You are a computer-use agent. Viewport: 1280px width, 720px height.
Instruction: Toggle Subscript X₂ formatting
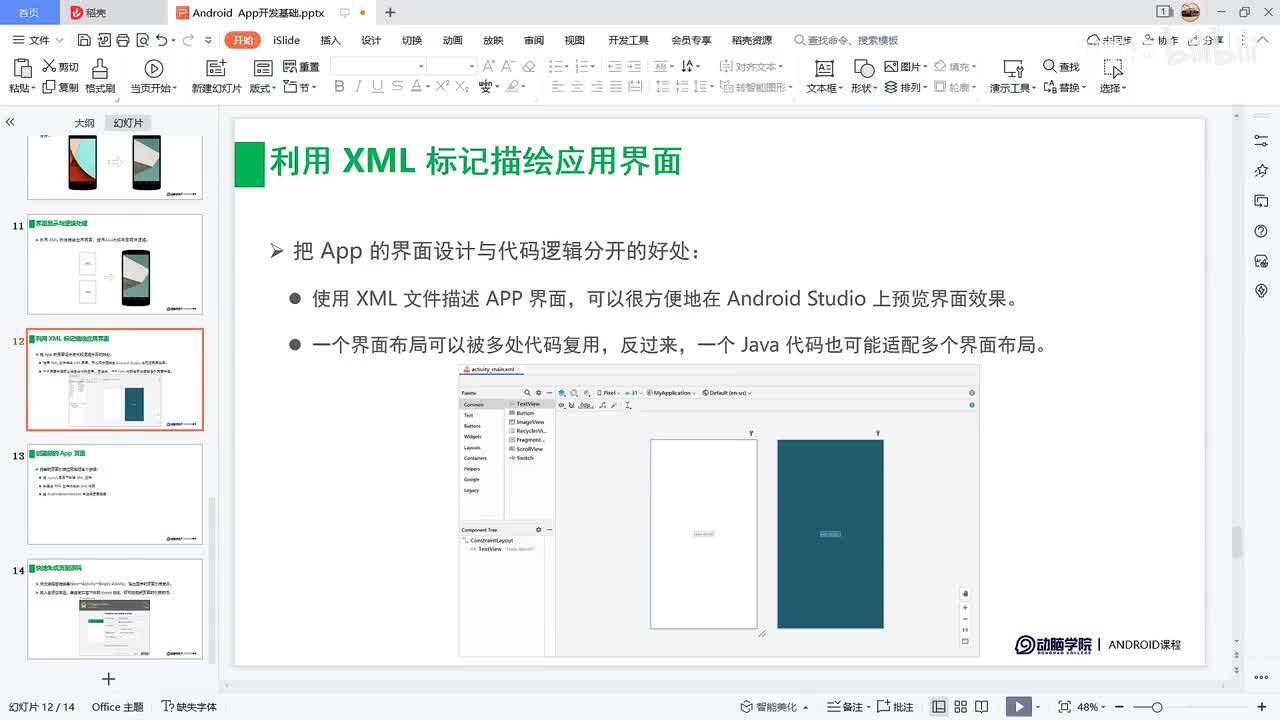(462, 87)
